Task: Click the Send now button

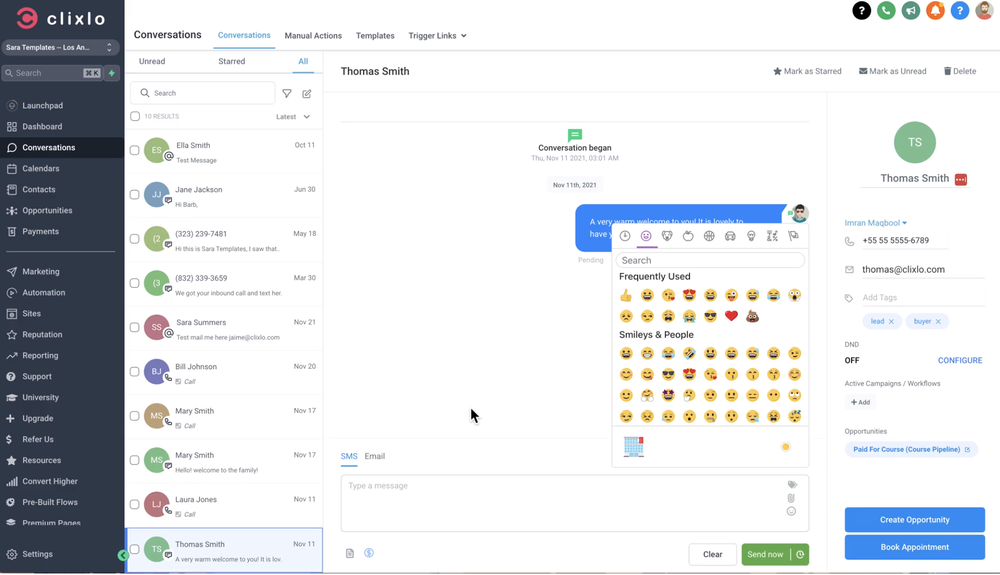Action: point(765,555)
